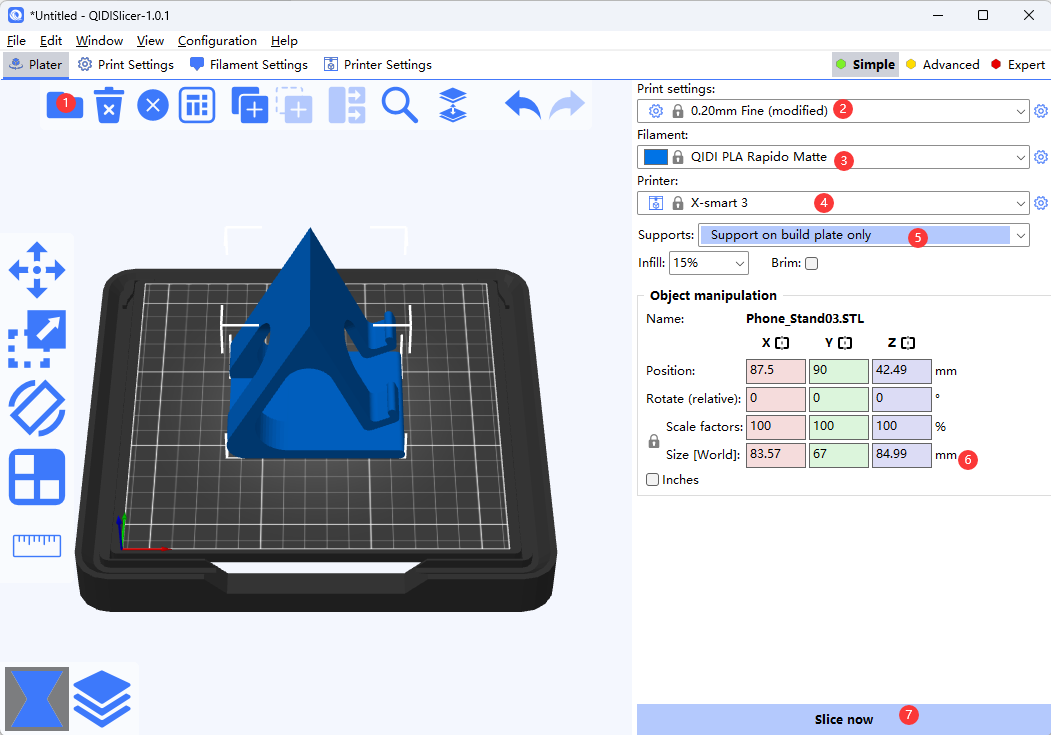Screen dimensions: 1051x735
Task: Select the Move tool in left sidebar
Action: point(37,270)
